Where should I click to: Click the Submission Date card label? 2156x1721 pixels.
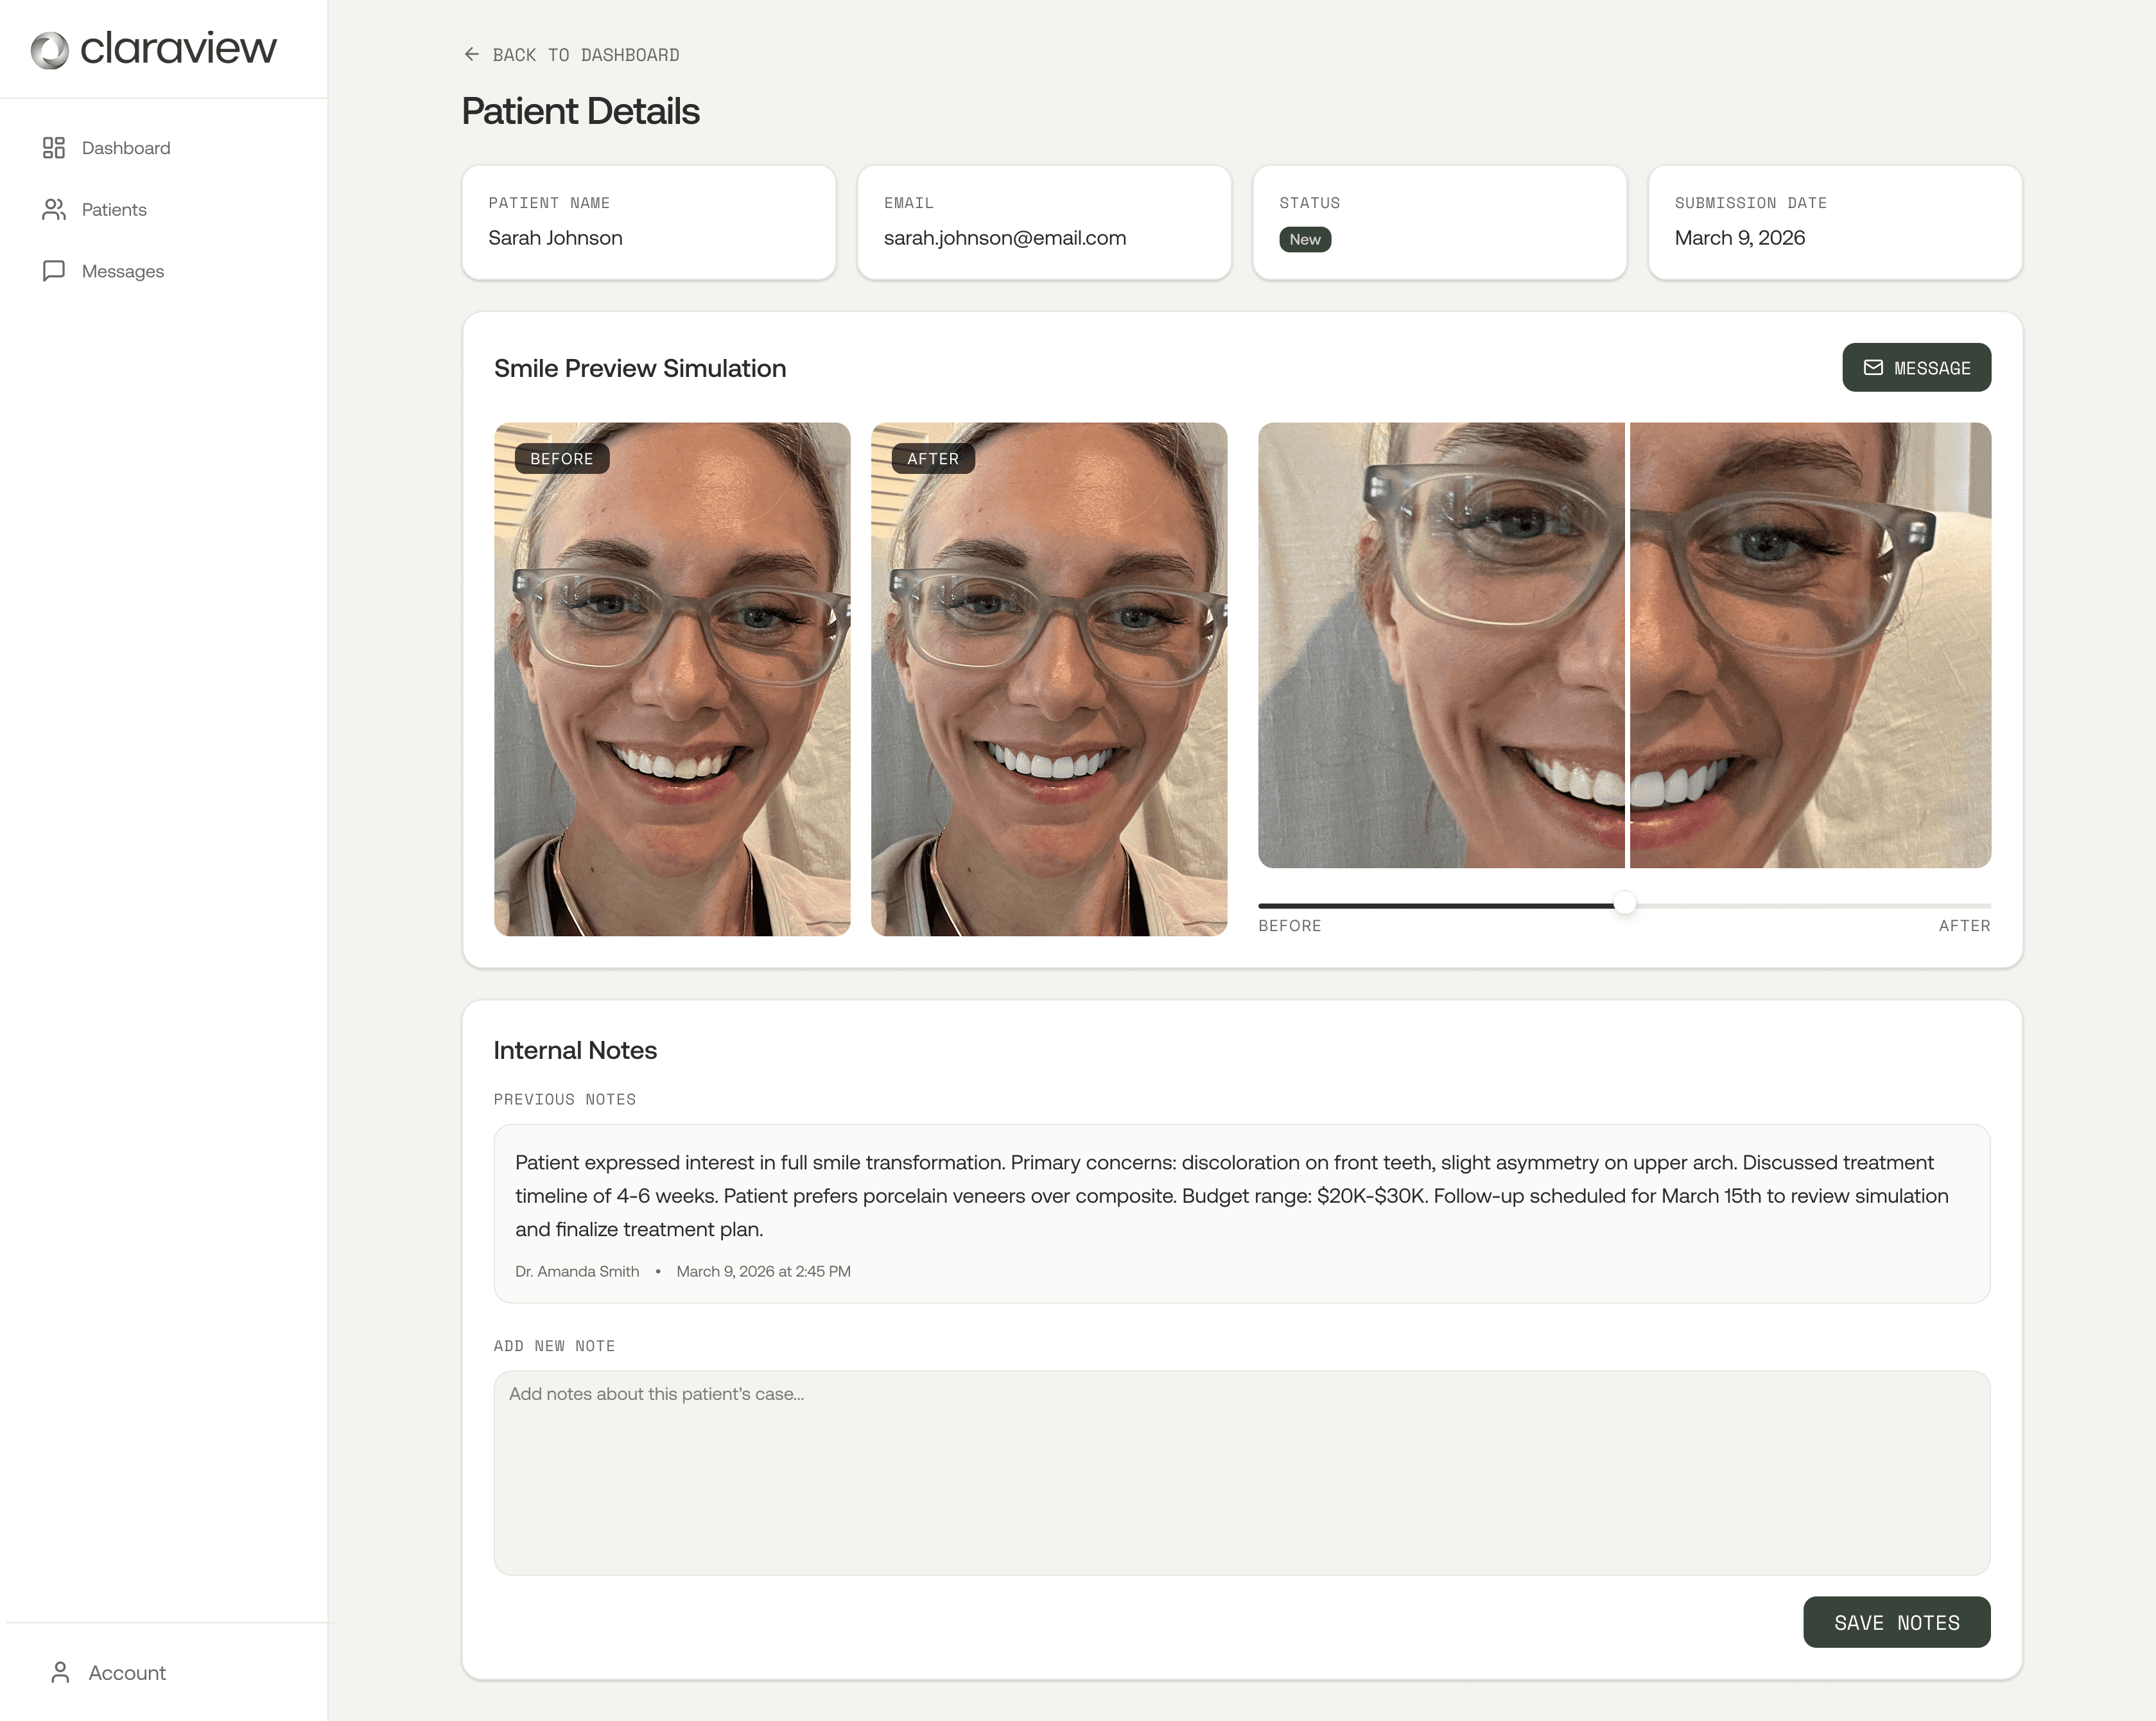tap(1750, 203)
